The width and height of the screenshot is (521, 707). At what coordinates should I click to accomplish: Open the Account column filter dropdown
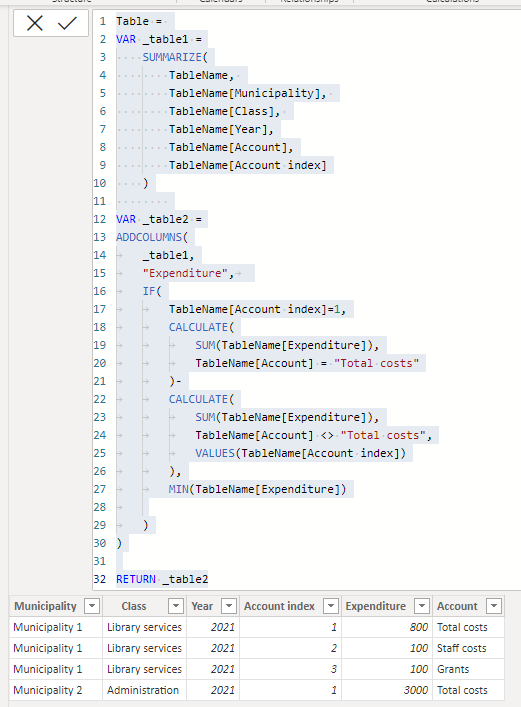494,606
